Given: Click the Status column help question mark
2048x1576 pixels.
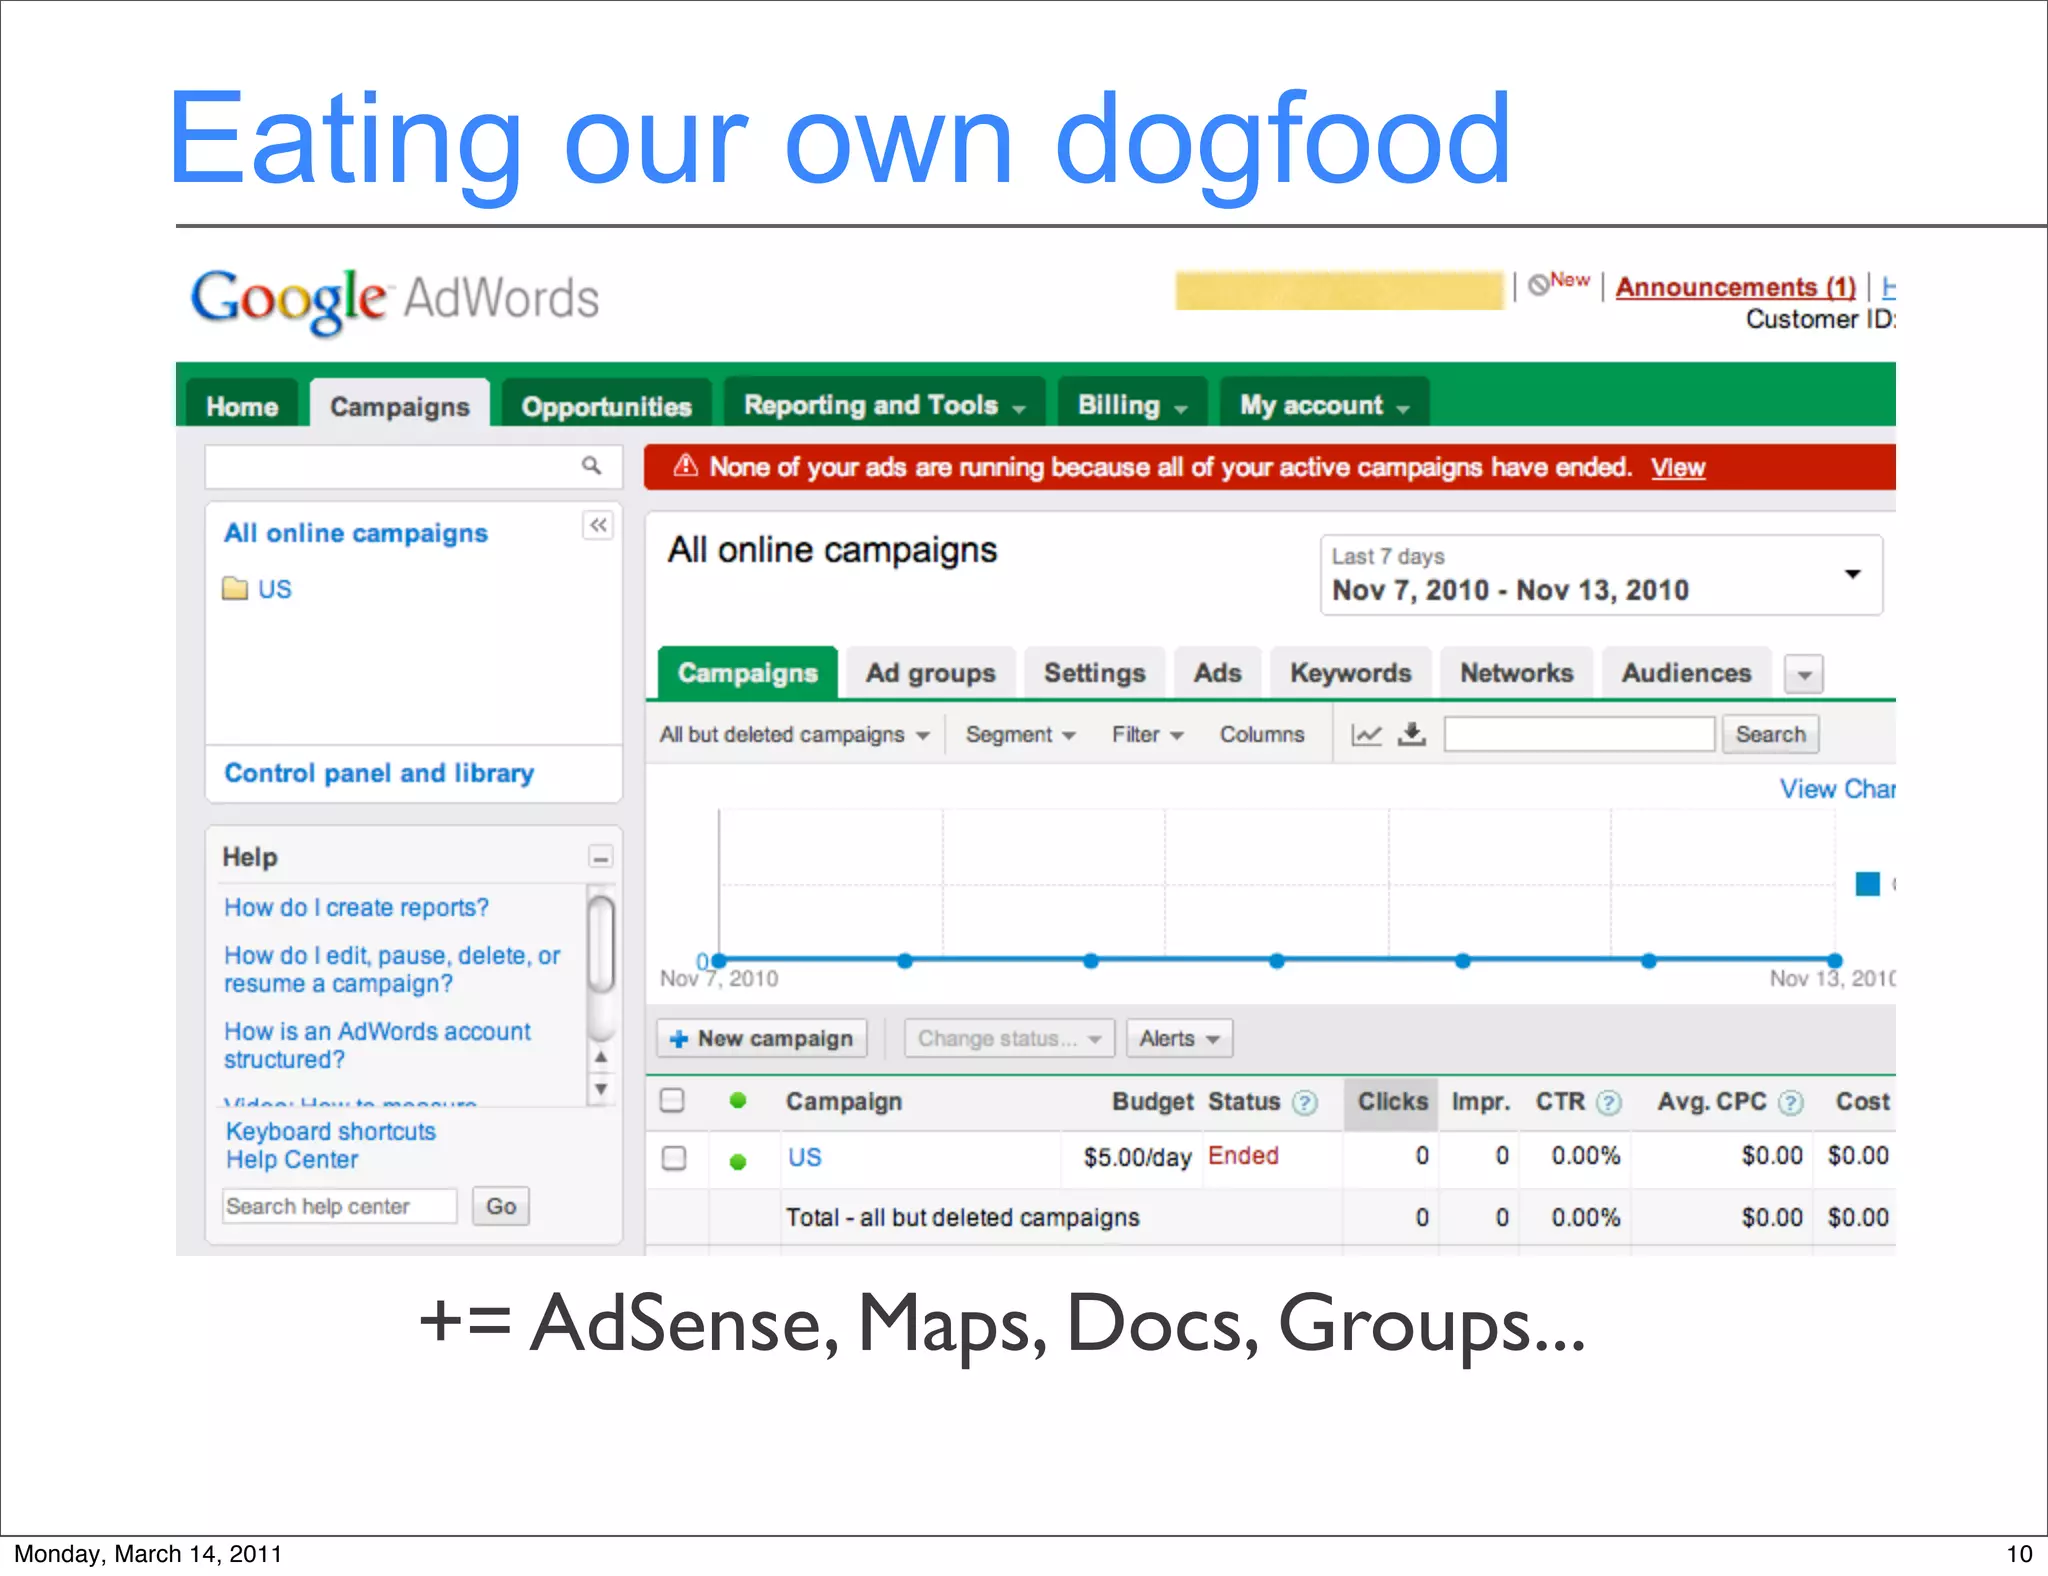Looking at the screenshot, I should (x=1304, y=1102).
